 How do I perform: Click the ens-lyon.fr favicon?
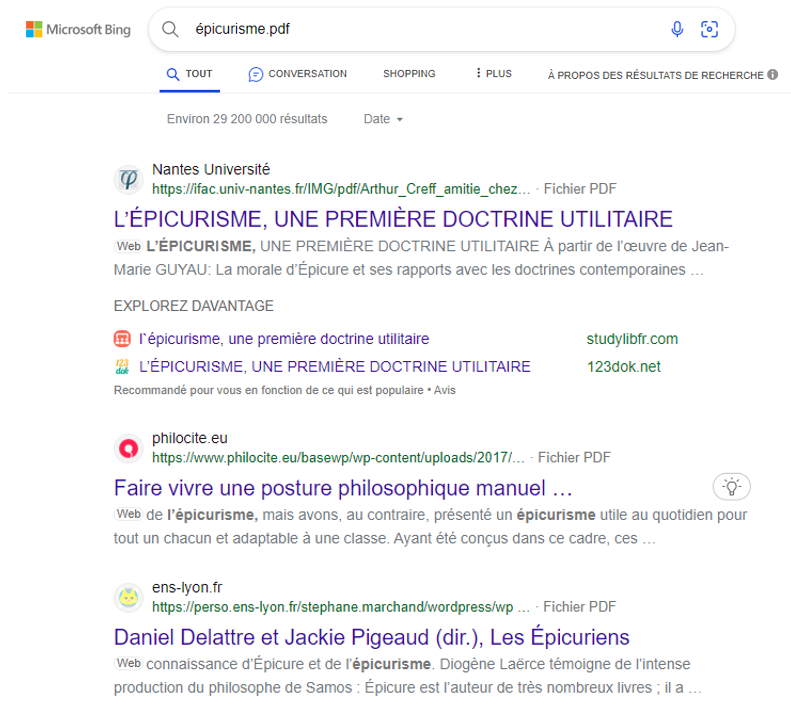[129, 597]
